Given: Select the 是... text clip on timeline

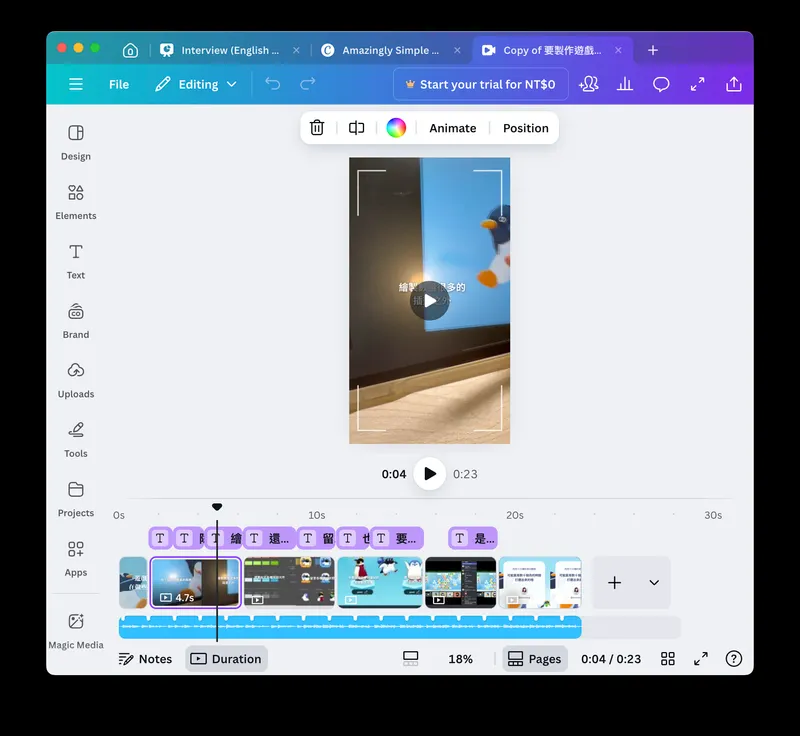Looking at the screenshot, I should (x=473, y=538).
